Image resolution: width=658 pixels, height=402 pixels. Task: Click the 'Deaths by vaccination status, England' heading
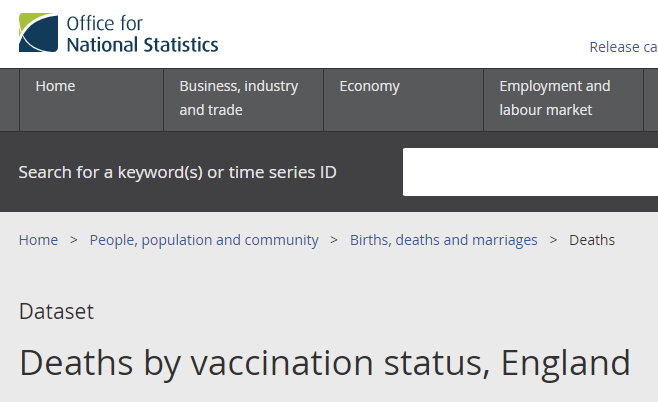pyautogui.click(x=324, y=362)
